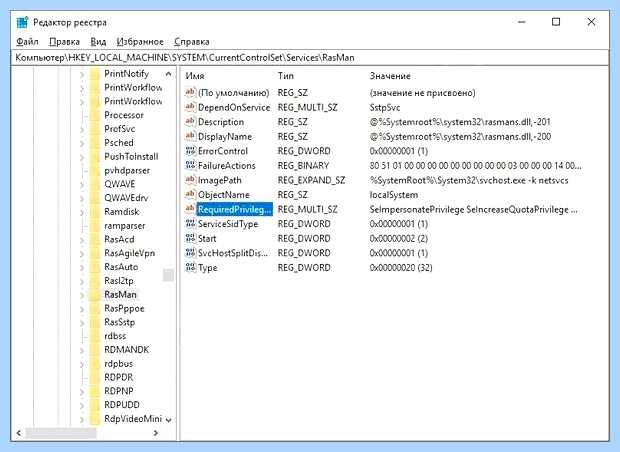Click the folder icon next to RasSstp
620x452 pixels.
94,322
